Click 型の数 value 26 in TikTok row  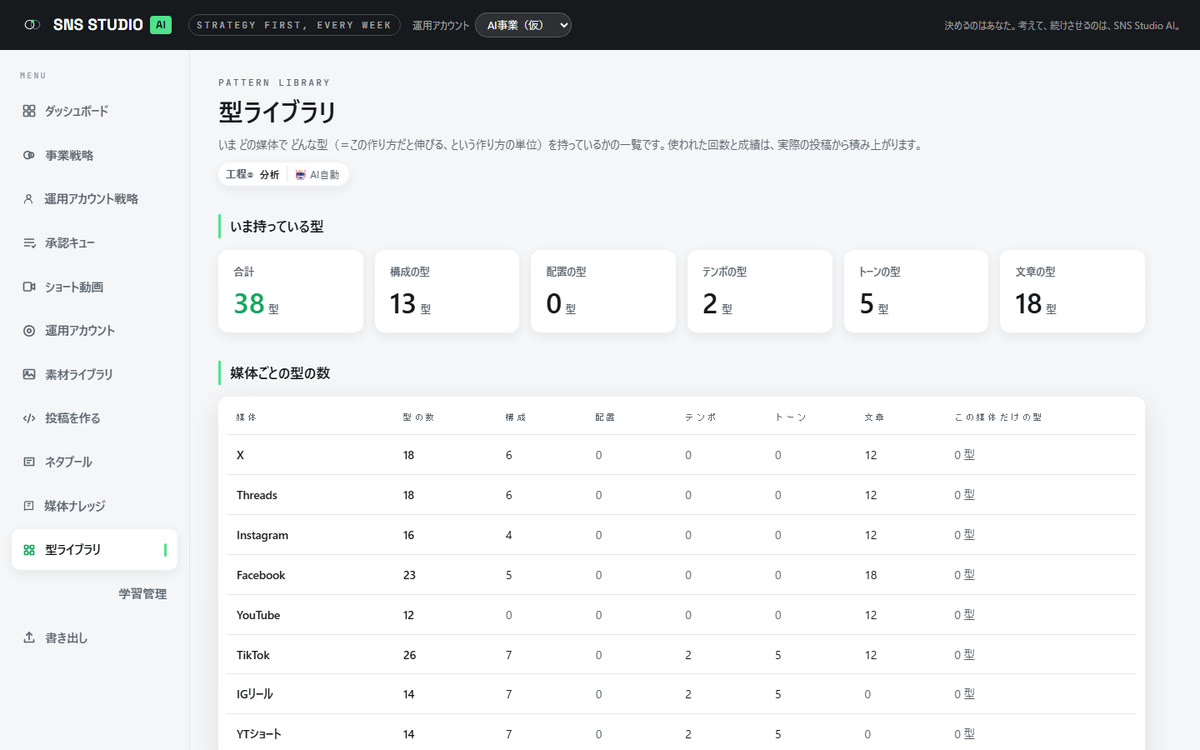409,655
